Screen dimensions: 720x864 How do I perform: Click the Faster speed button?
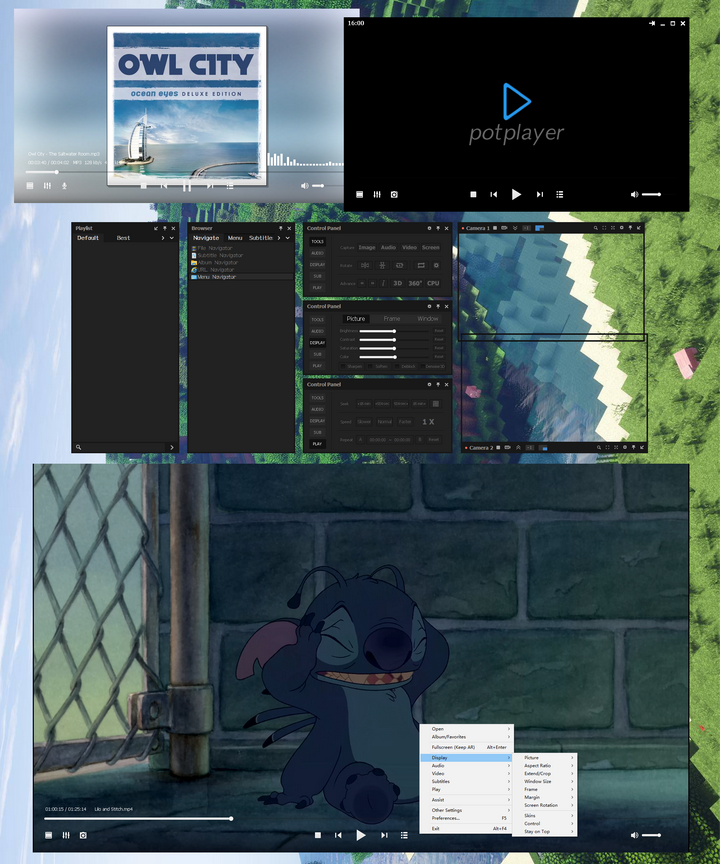[405, 422]
